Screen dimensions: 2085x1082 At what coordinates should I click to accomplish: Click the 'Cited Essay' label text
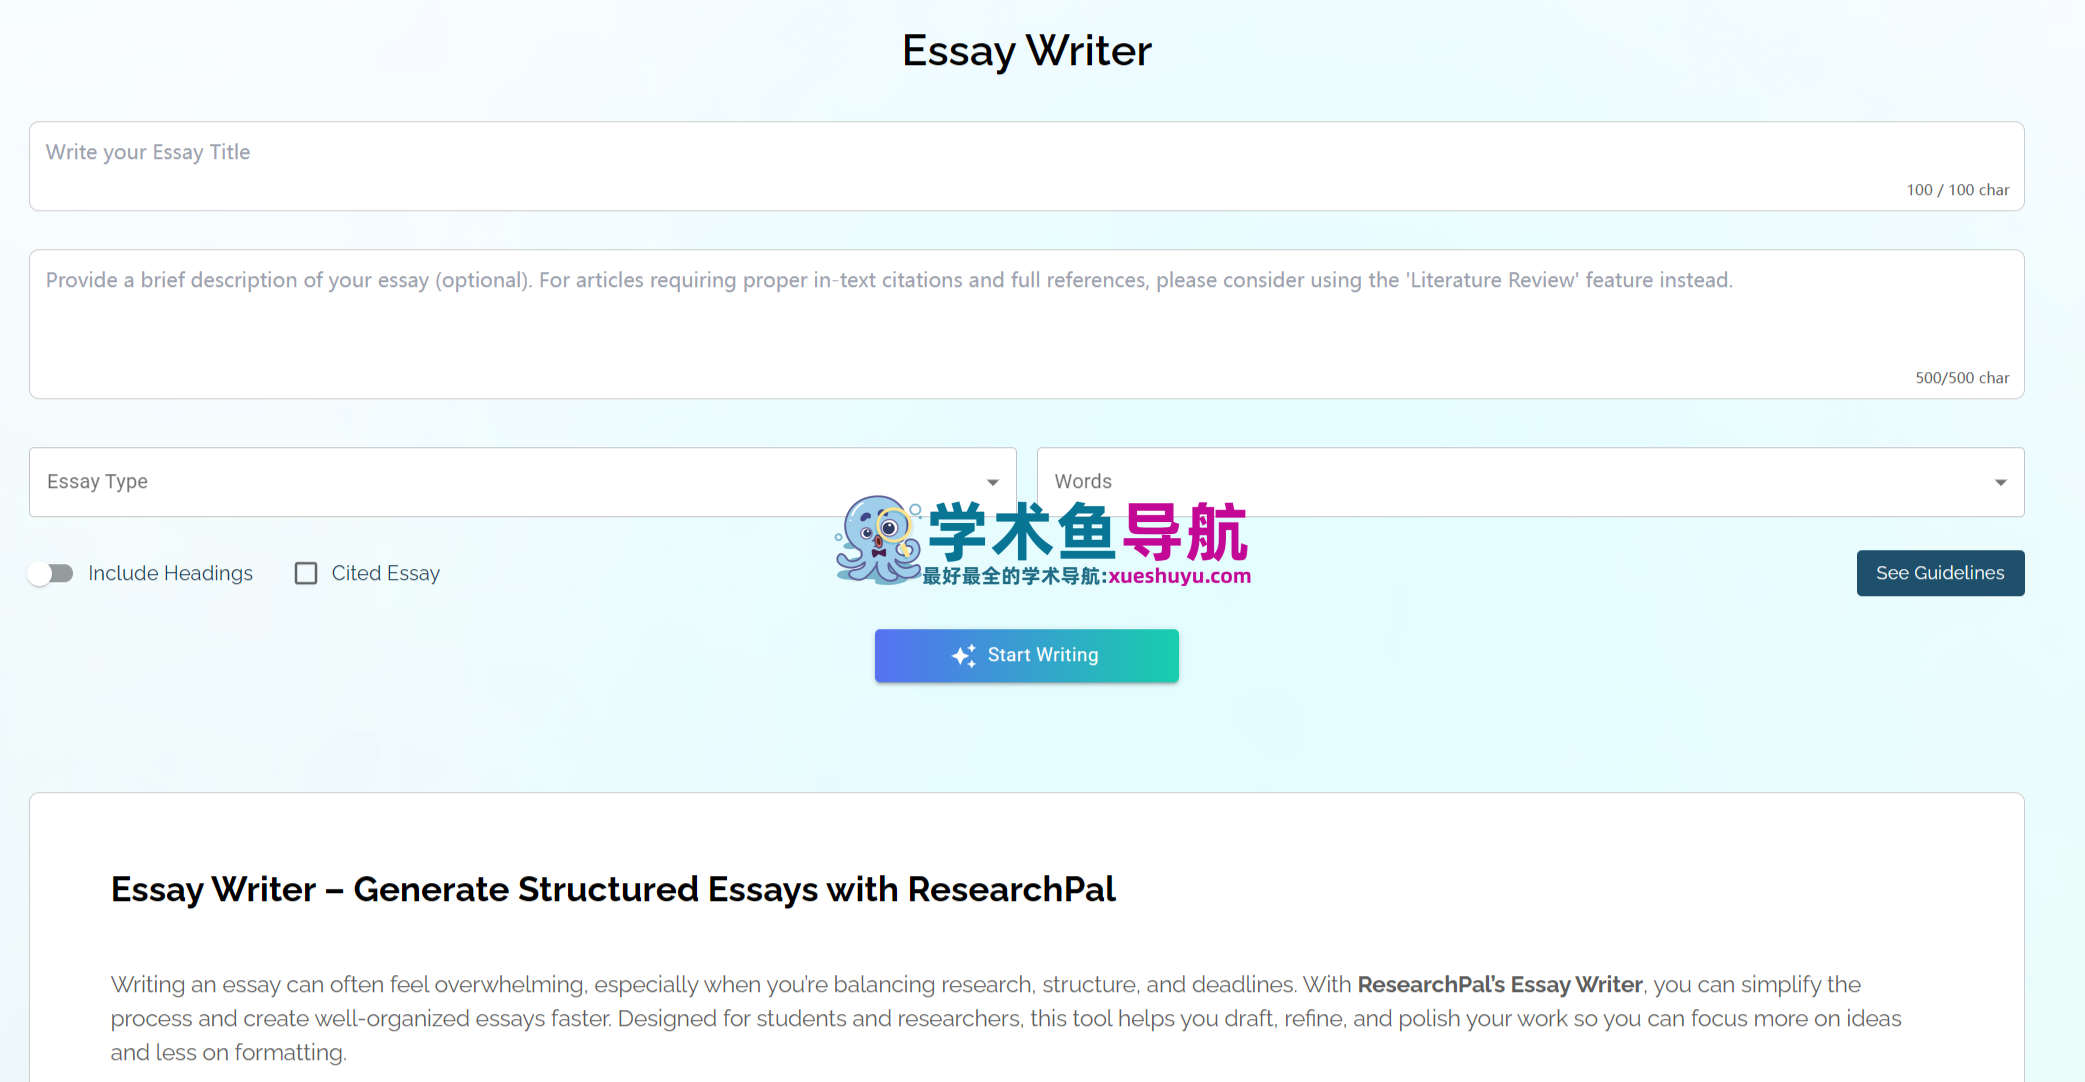coord(385,573)
